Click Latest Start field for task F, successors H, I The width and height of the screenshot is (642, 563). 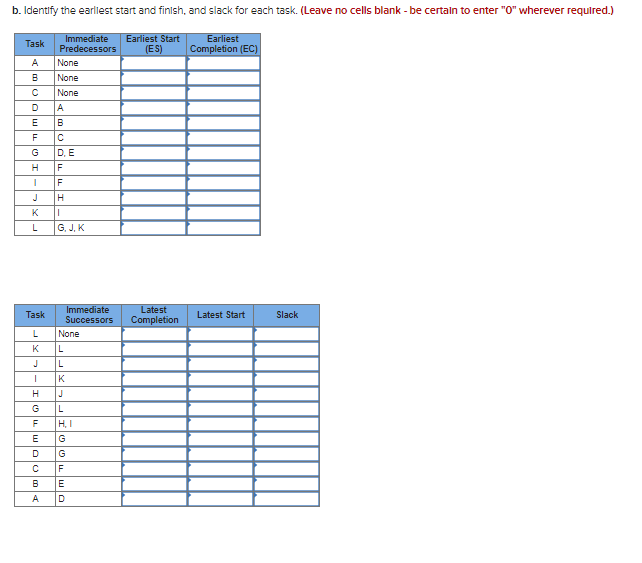pyautogui.click(x=221, y=424)
